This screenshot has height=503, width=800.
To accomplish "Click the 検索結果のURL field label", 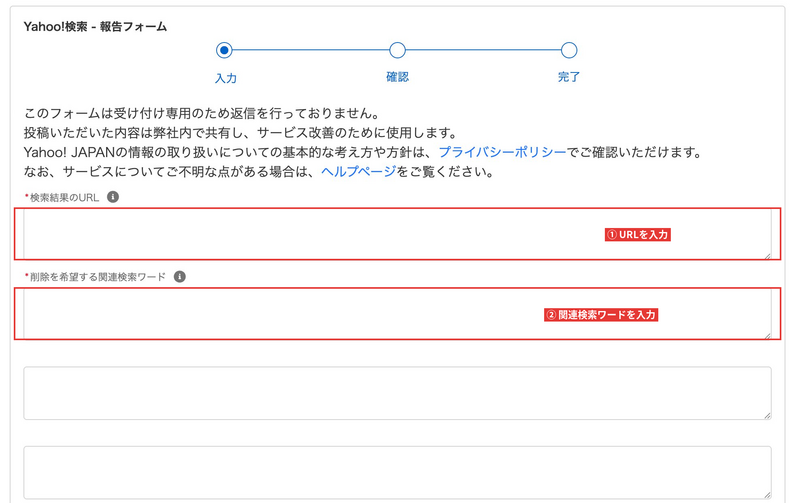I will pyautogui.click(x=62, y=197).
